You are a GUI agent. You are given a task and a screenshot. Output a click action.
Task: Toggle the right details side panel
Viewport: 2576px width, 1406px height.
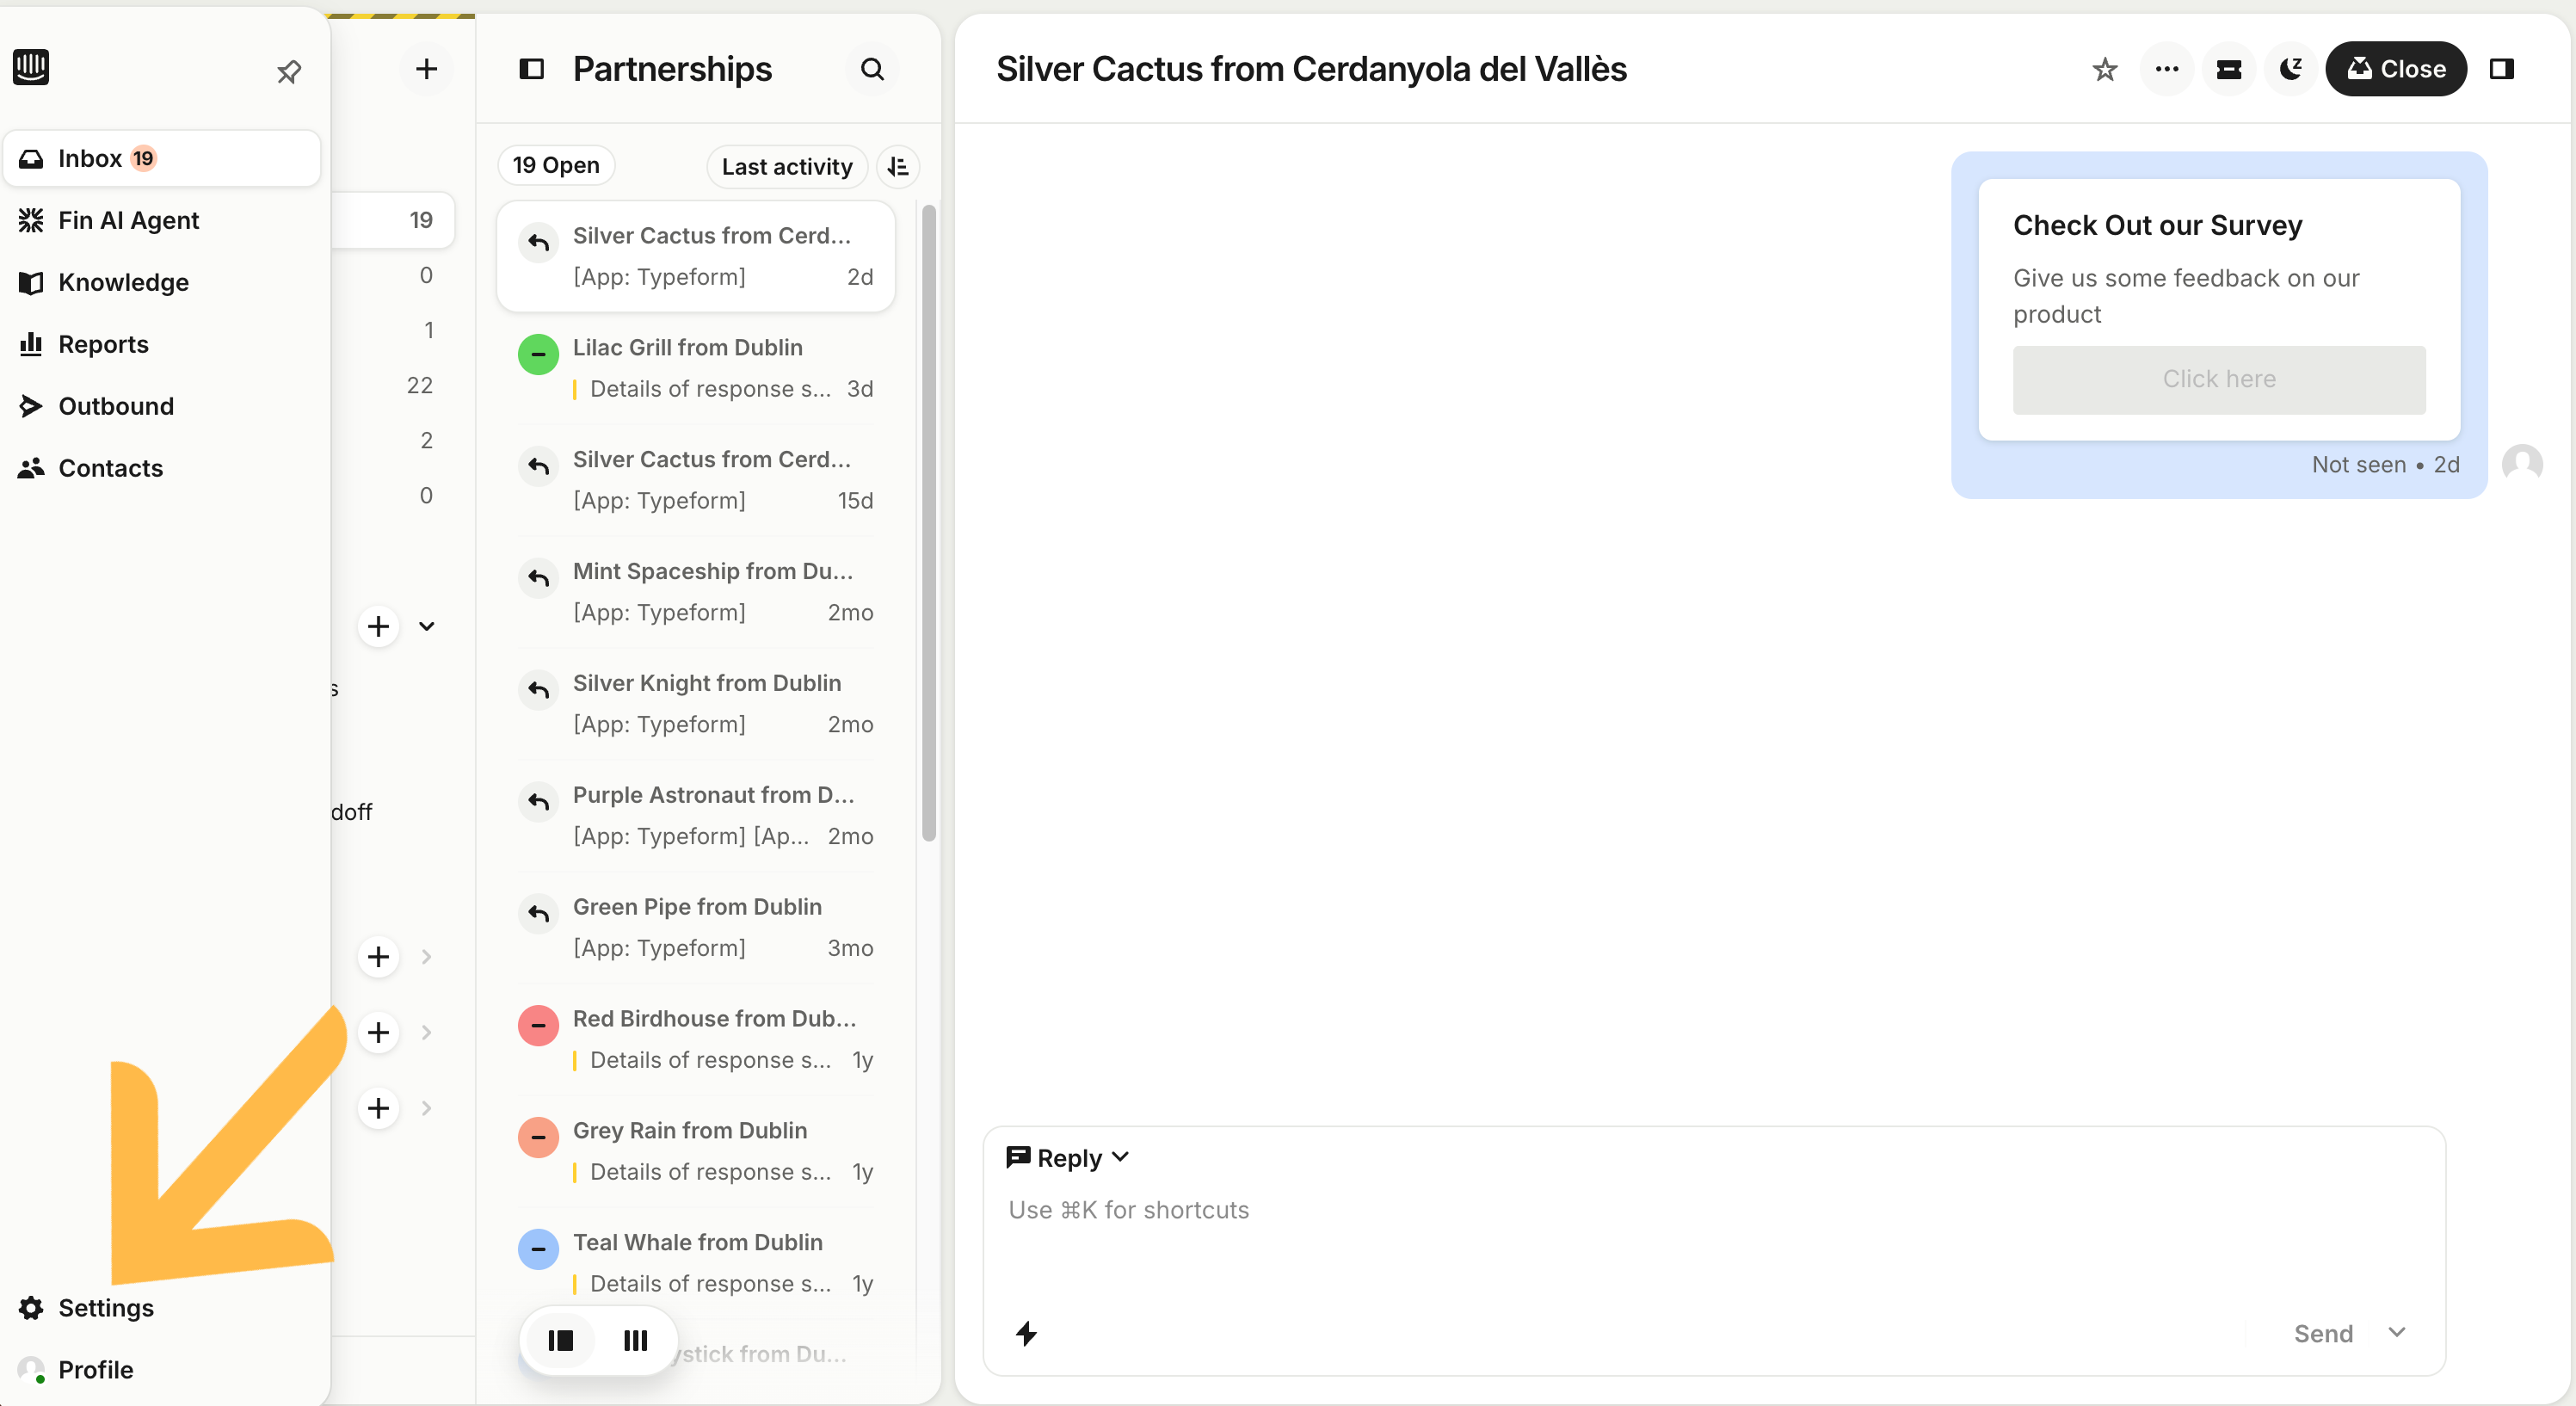coord(2501,69)
